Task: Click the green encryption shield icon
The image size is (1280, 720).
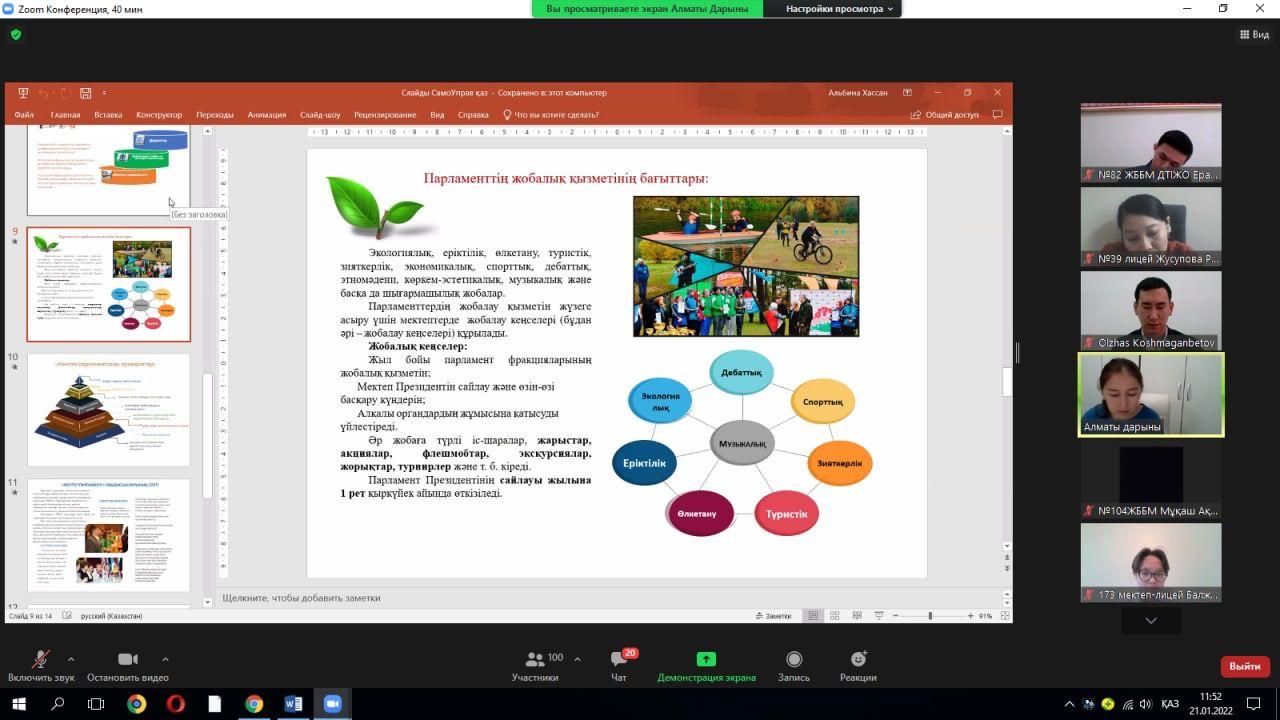Action: coord(15,34)
